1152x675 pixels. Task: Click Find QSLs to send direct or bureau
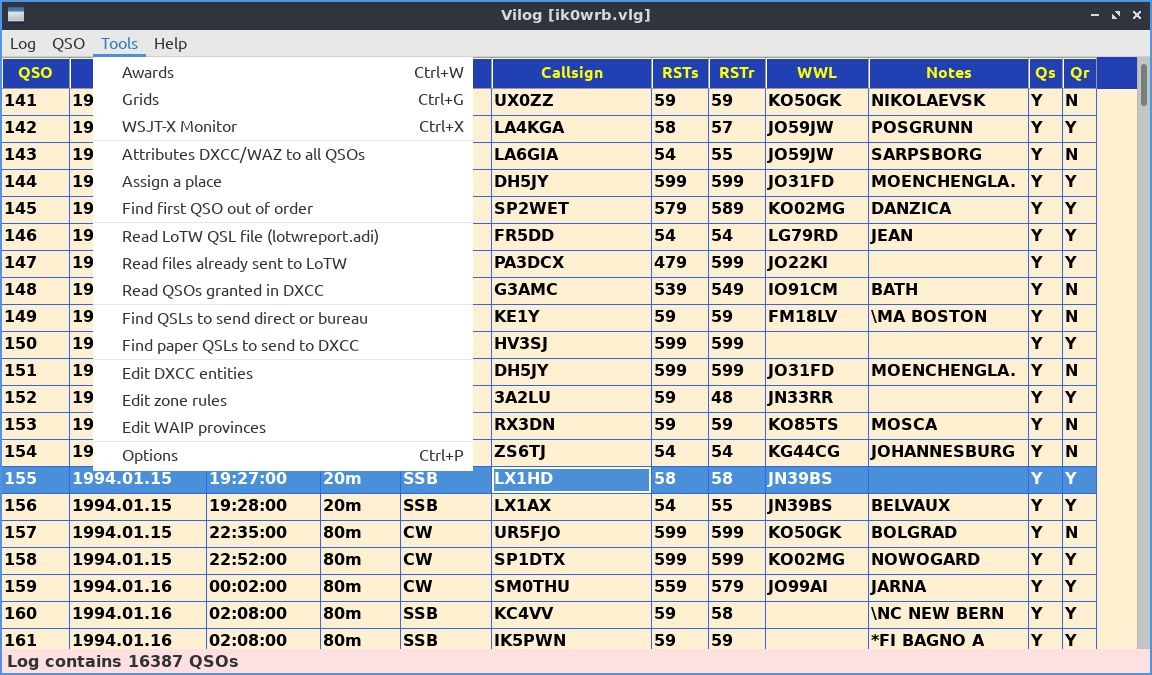(x=283, y=319)
